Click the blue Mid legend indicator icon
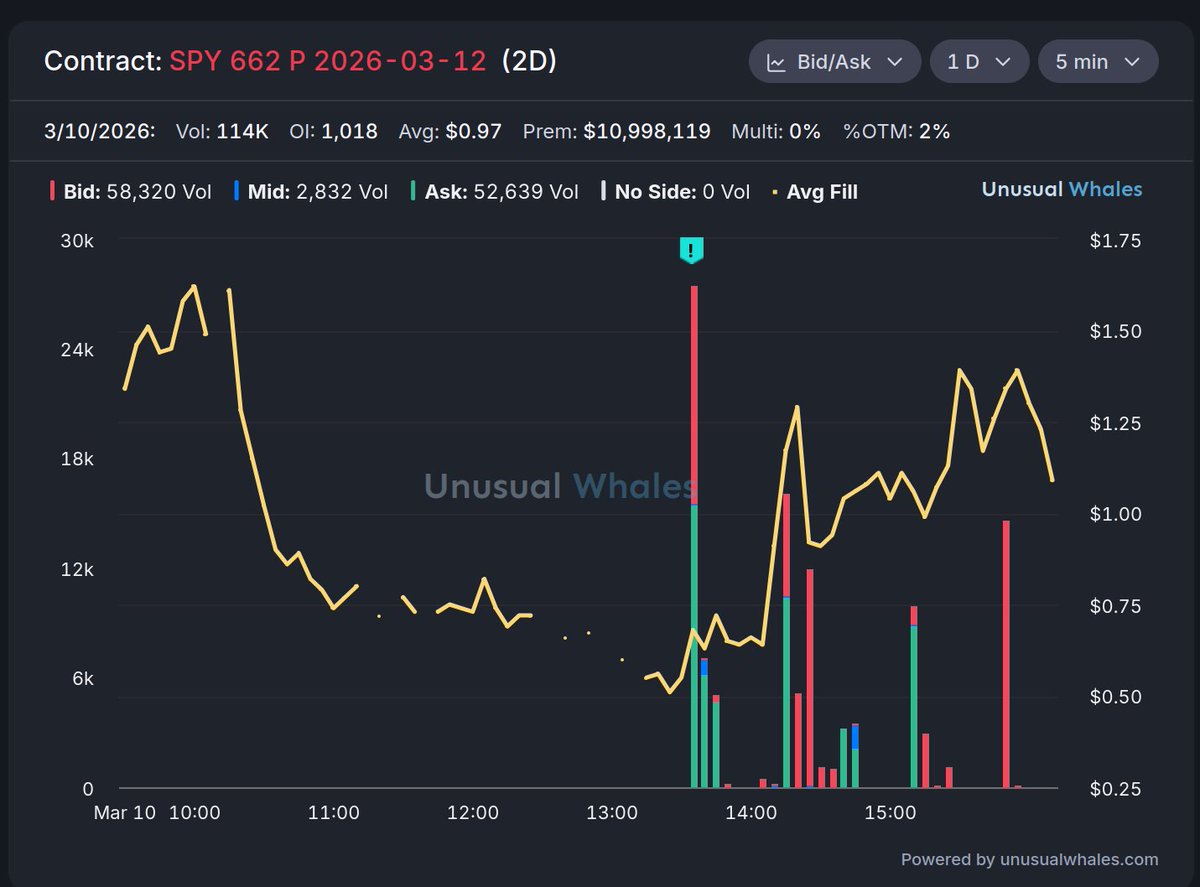The height and width of the screenshot is (887, 1200). [x=236, y=191]
